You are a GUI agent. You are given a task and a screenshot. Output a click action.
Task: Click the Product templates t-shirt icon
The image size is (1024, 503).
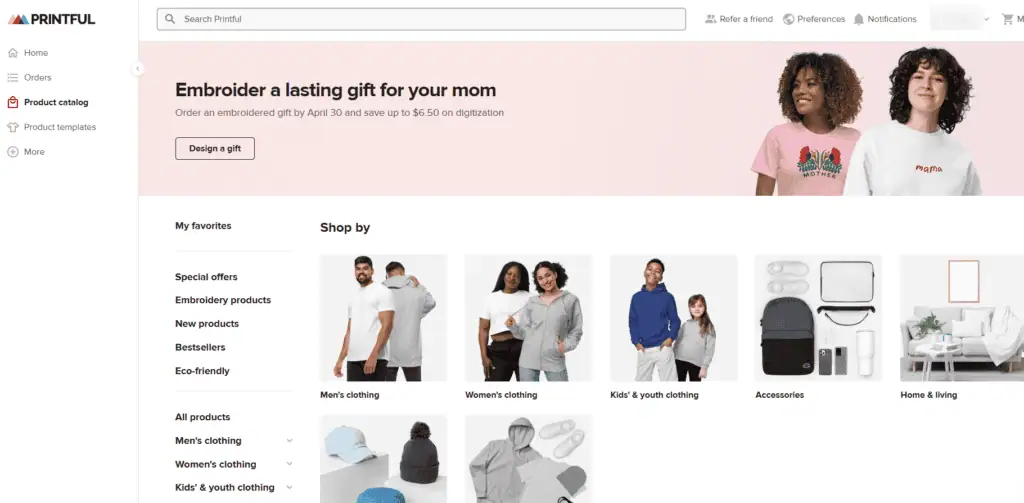[x=13, y=127]
